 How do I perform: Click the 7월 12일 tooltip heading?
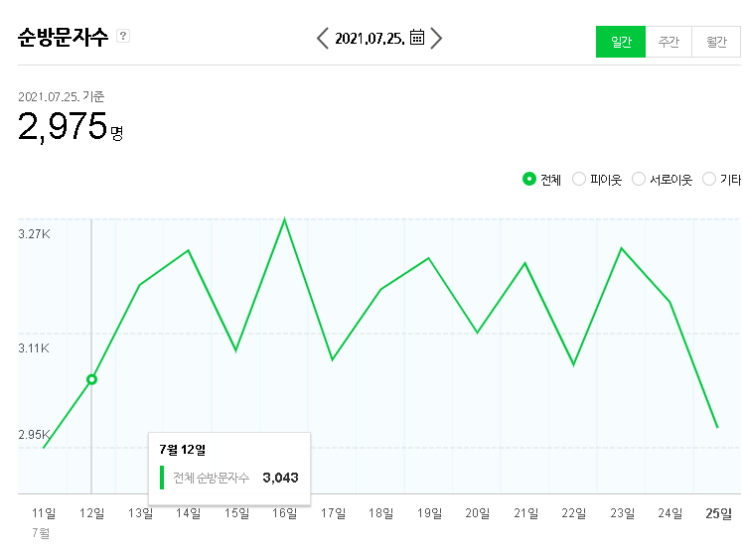182,449
